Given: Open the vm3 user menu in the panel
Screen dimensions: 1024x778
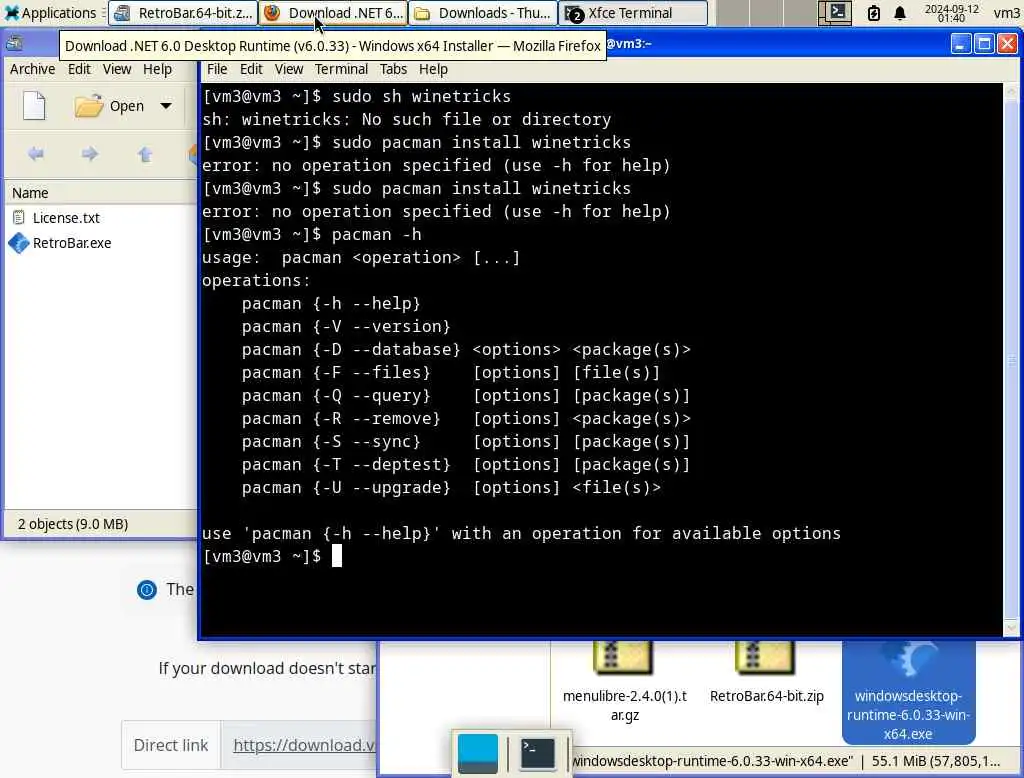Looking at the screenshot, I should pos(1006,13).
